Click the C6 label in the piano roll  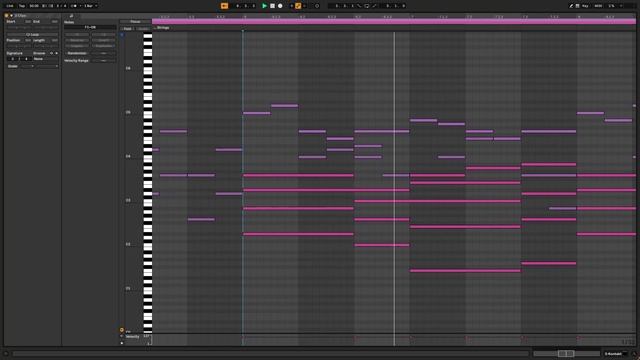128,68
